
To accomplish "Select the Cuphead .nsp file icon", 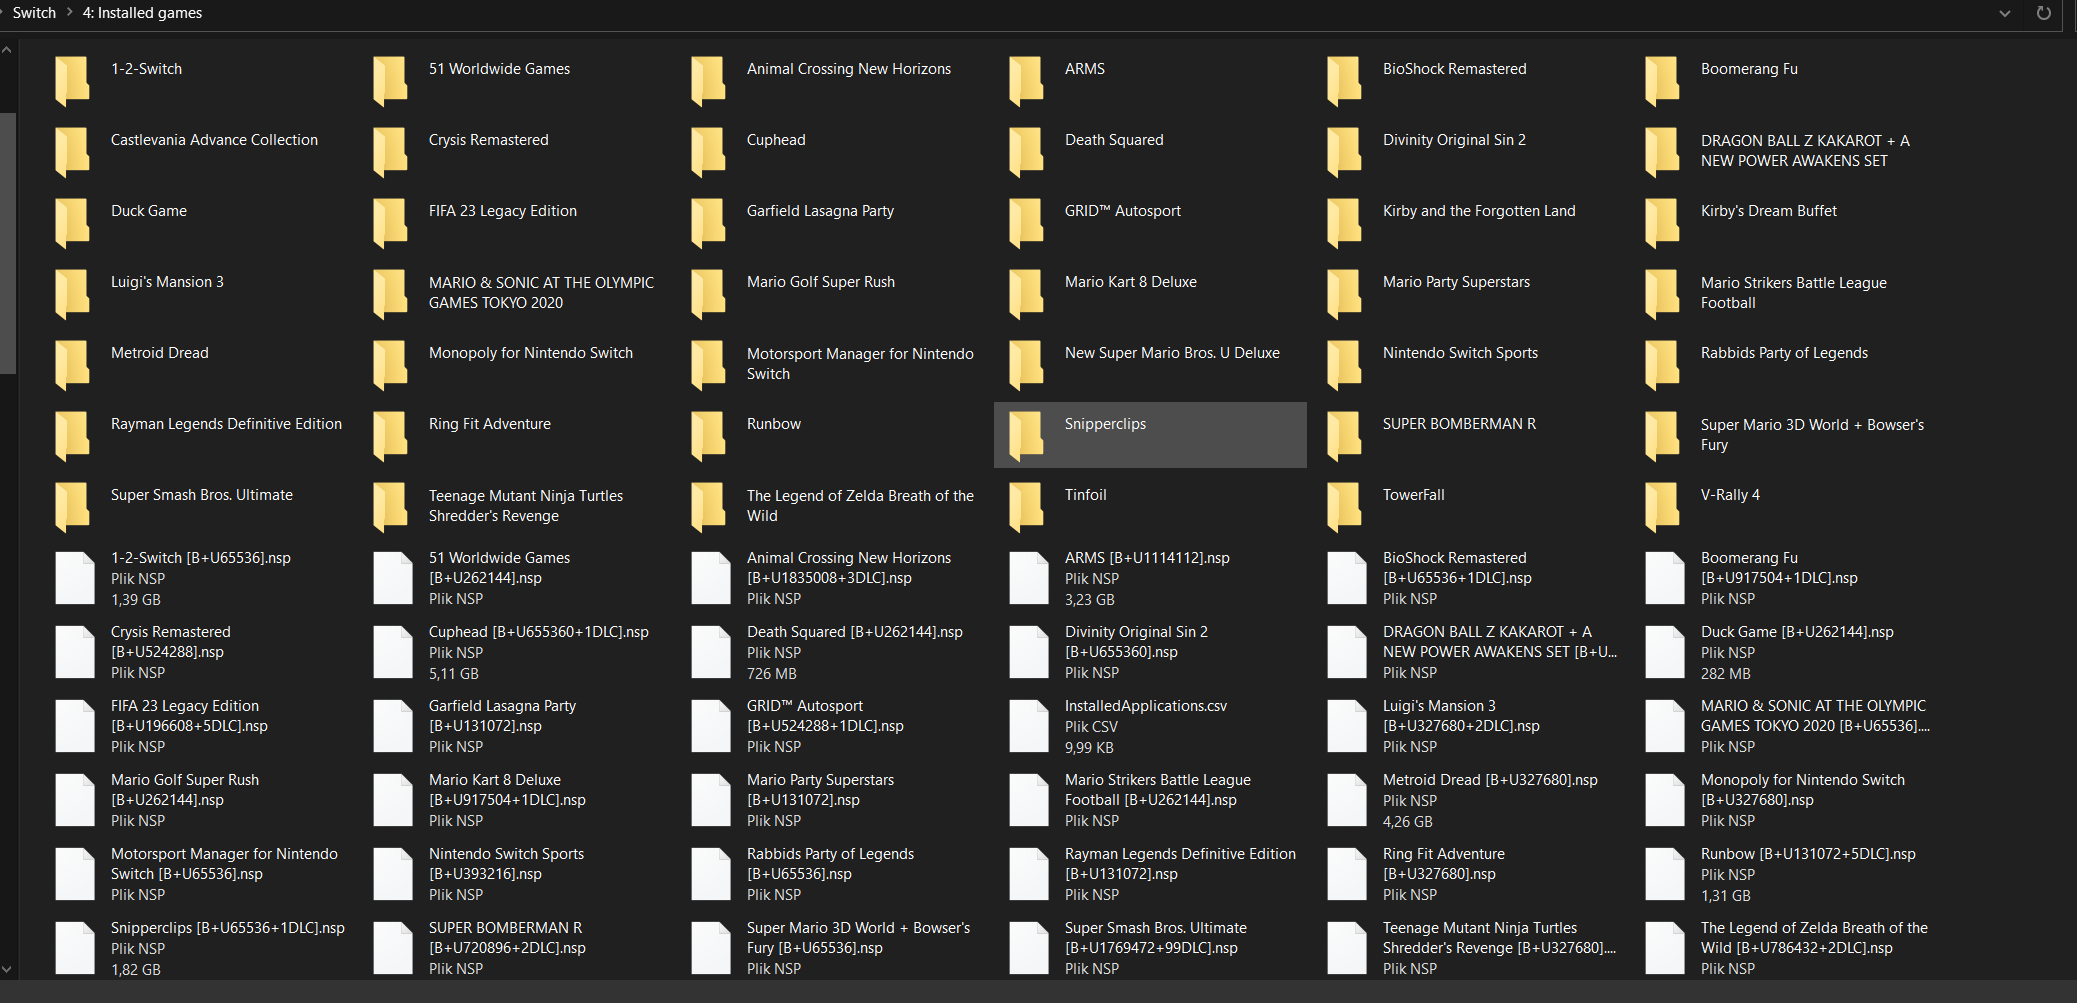I will click(393, 652).
